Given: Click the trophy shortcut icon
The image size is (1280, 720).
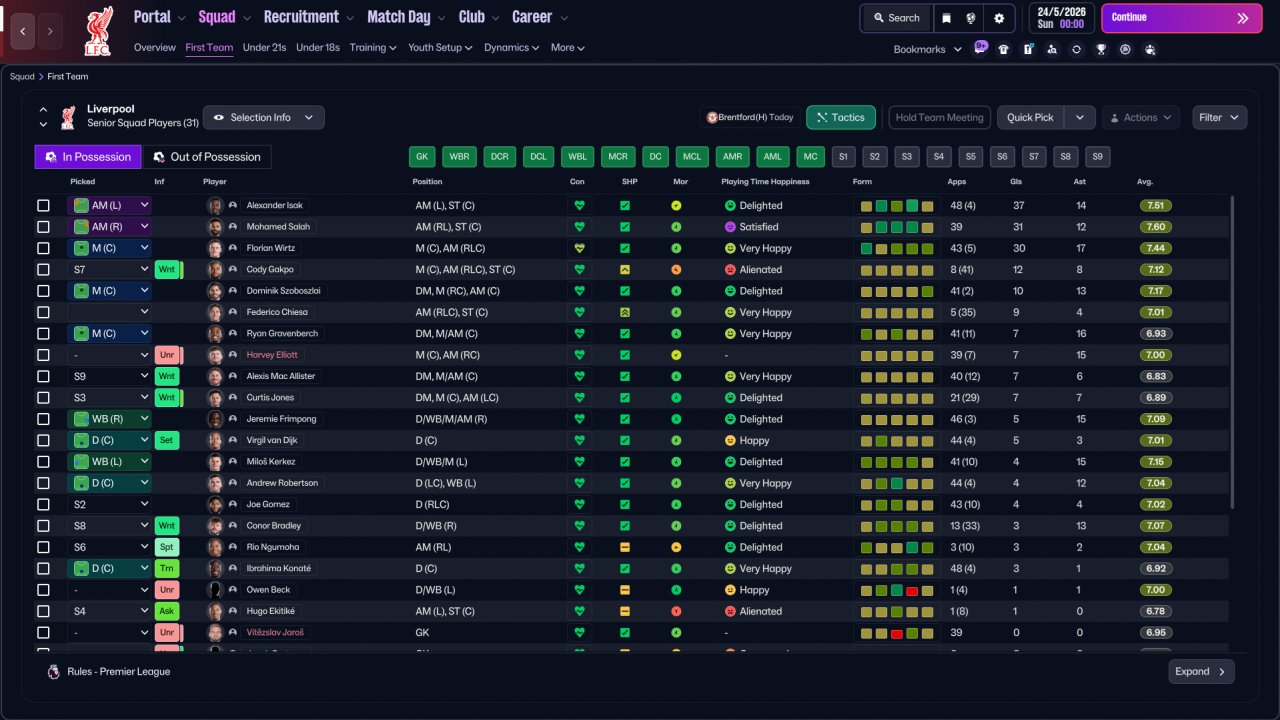Looking at the screenshot, I should 1101,49.
